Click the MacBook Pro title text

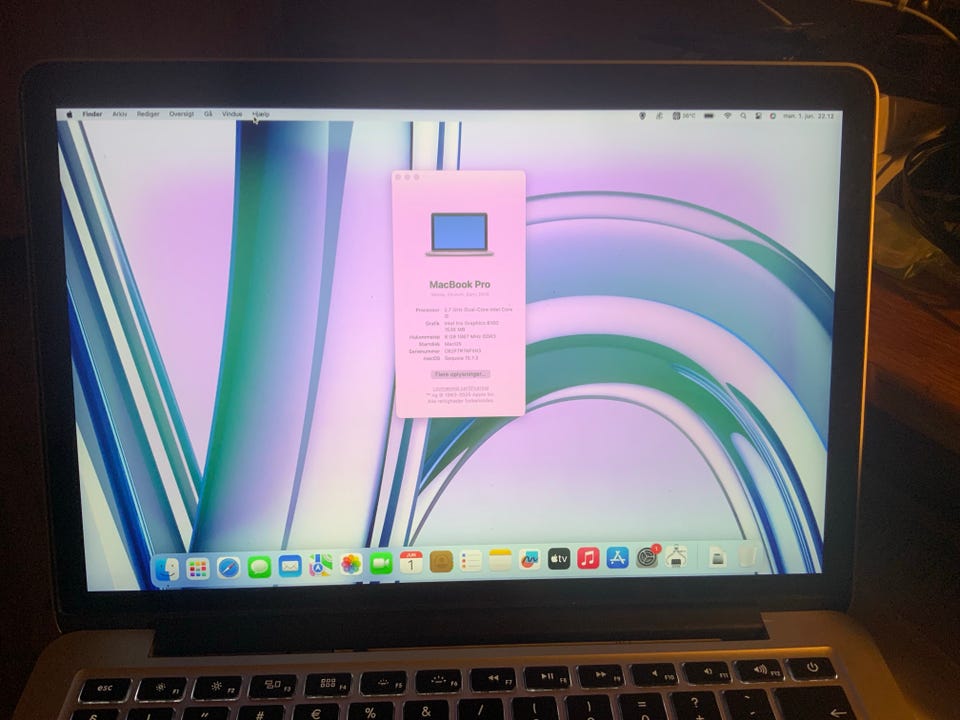point(460,285)
